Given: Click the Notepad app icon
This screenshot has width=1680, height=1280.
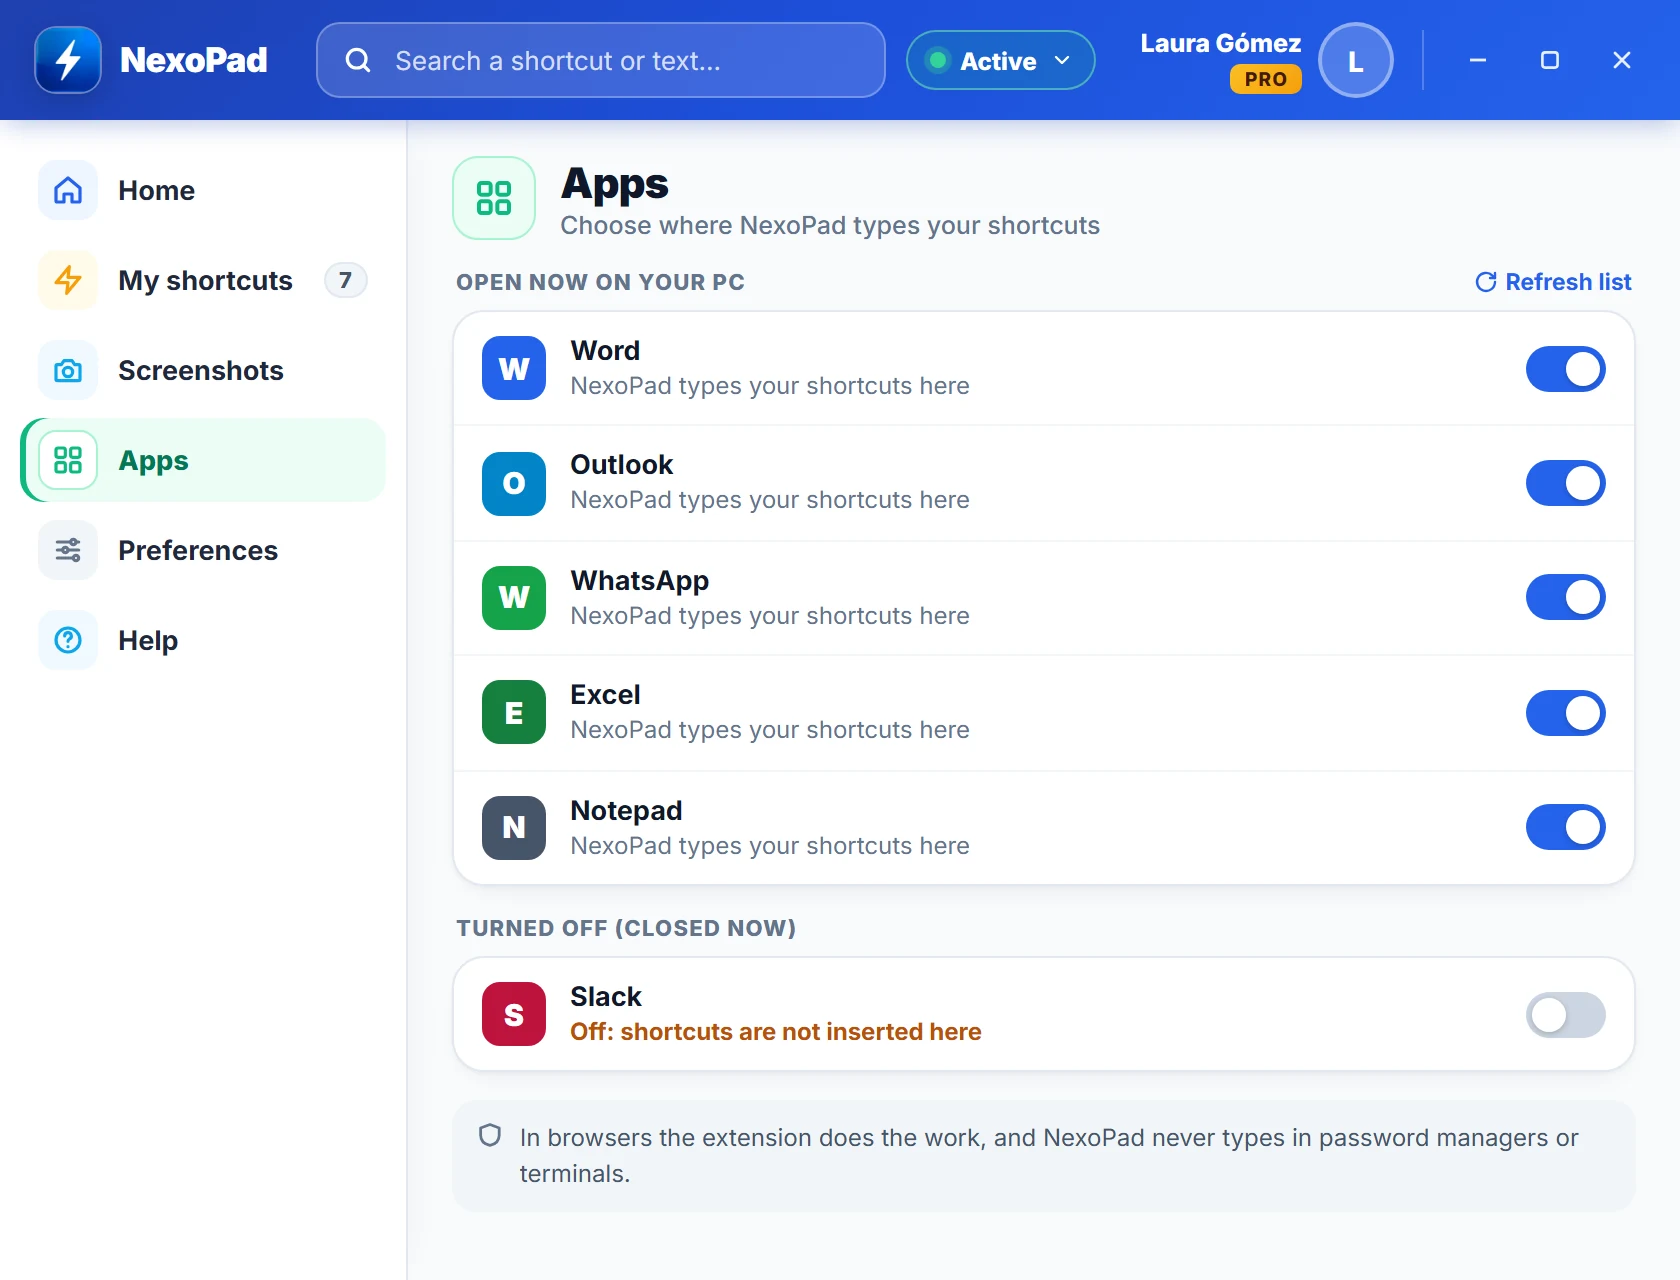Looking at the screenshot, I should coord(514,827).
